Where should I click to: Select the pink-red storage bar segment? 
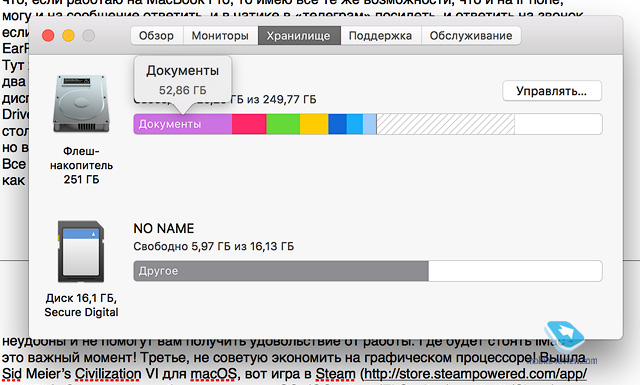click(x=249, y=124)
